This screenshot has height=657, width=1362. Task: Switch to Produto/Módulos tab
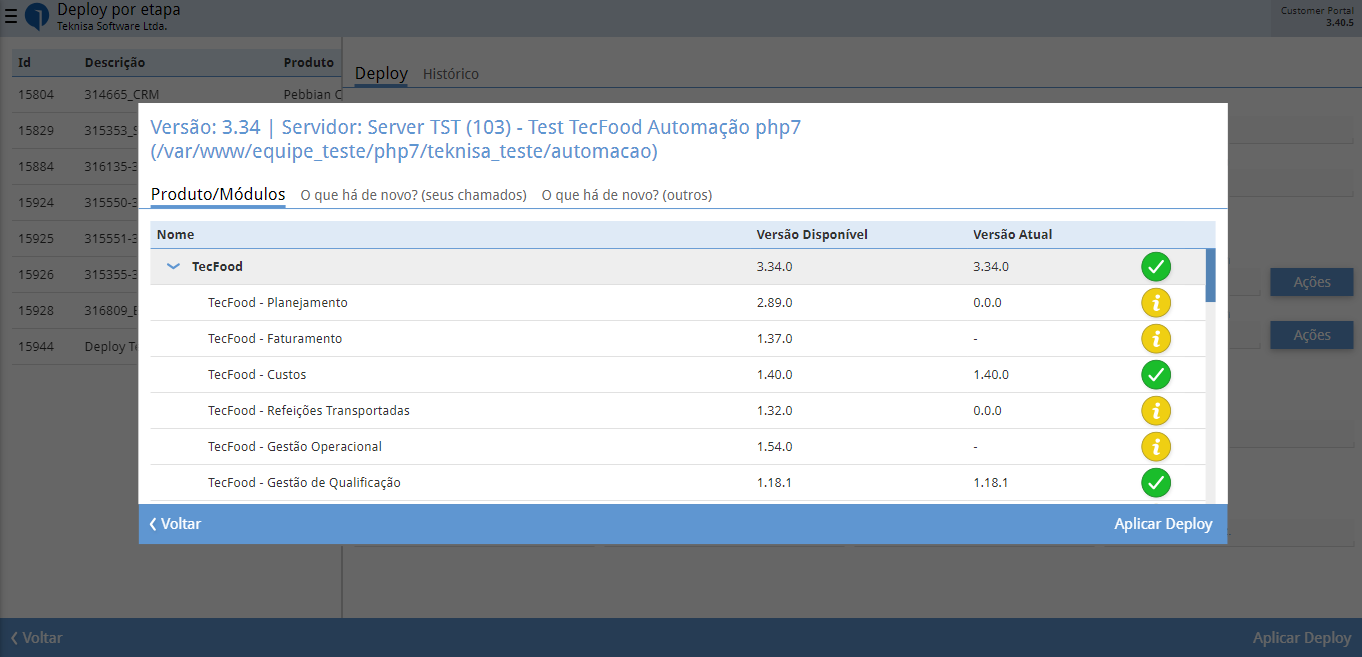[x=218, y=194]
